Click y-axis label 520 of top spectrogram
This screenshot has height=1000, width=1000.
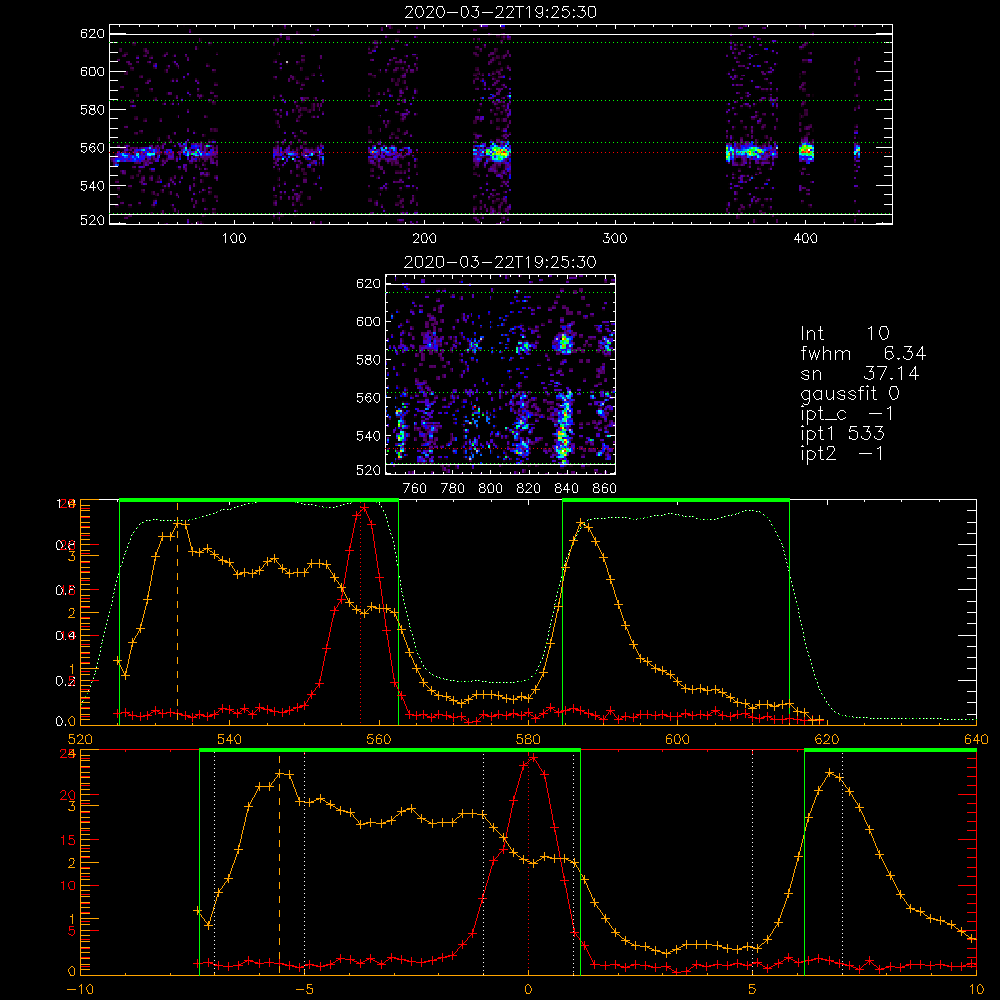click(x=92, y=220)
